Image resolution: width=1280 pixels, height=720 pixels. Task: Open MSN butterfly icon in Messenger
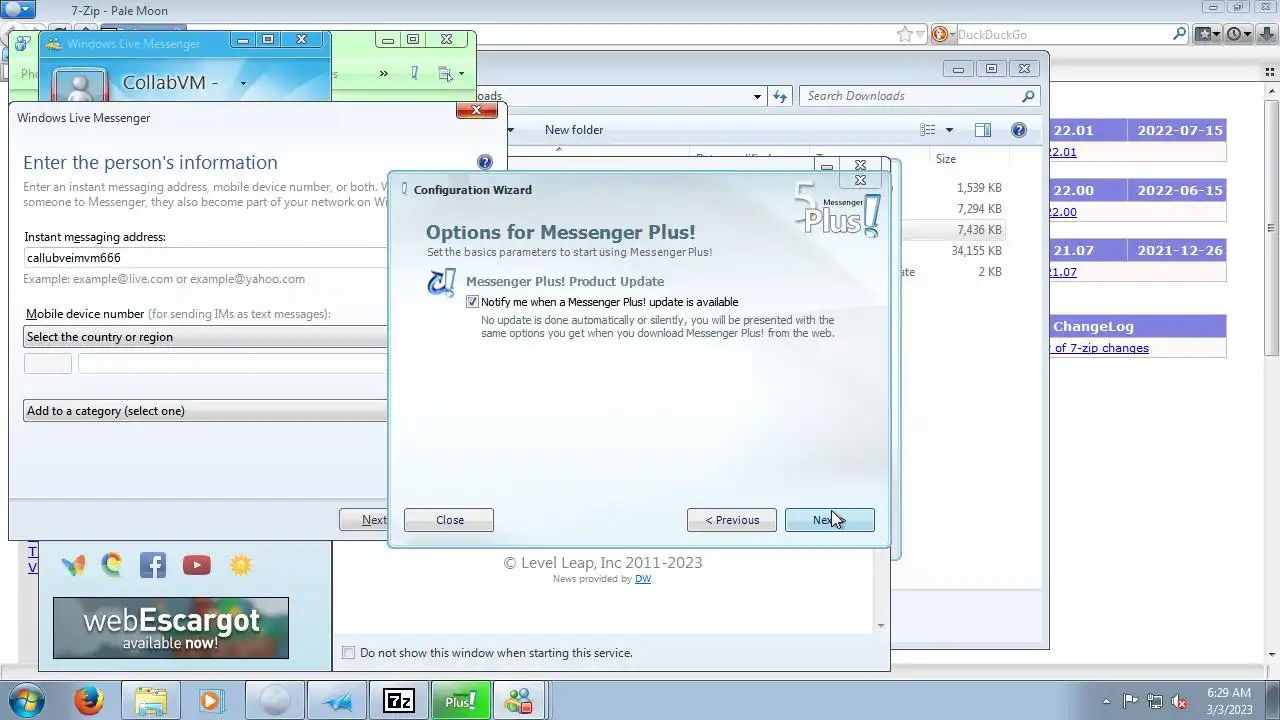point(73,565)
